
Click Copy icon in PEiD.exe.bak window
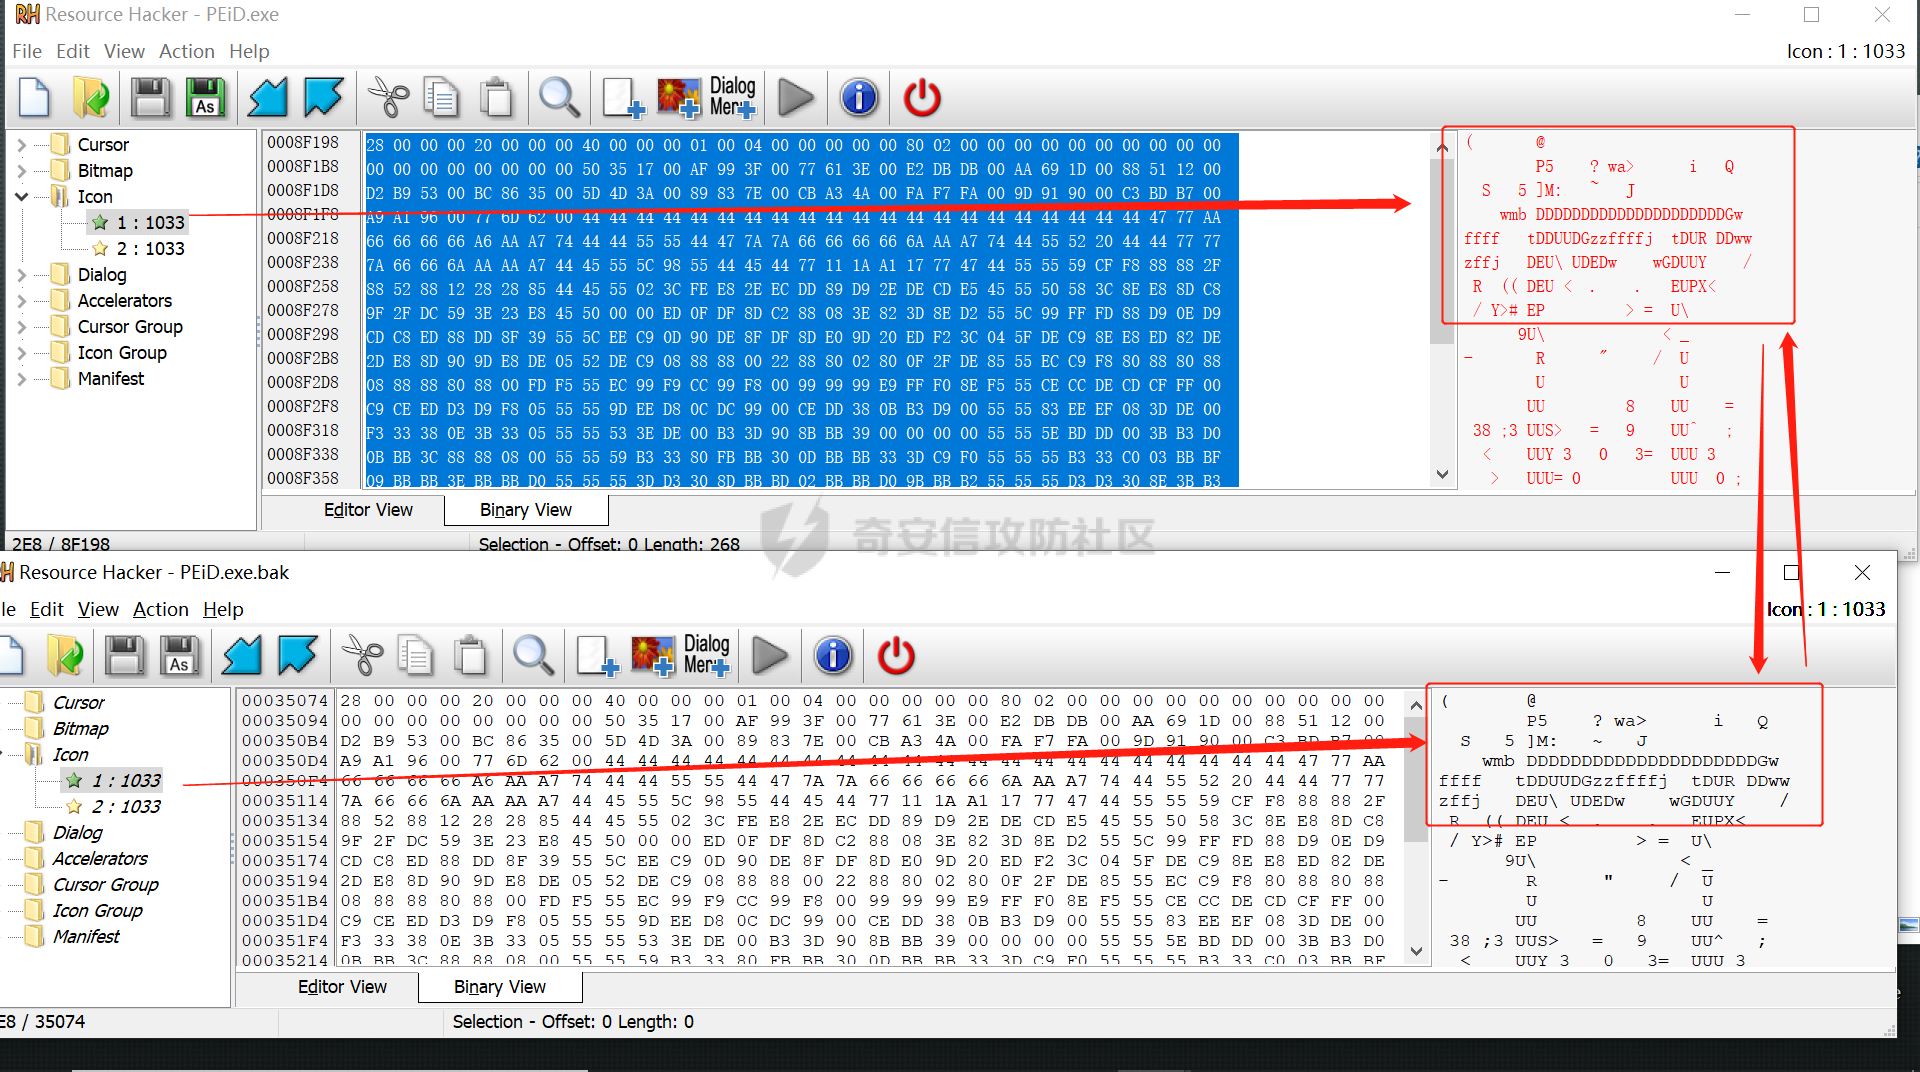415,656
